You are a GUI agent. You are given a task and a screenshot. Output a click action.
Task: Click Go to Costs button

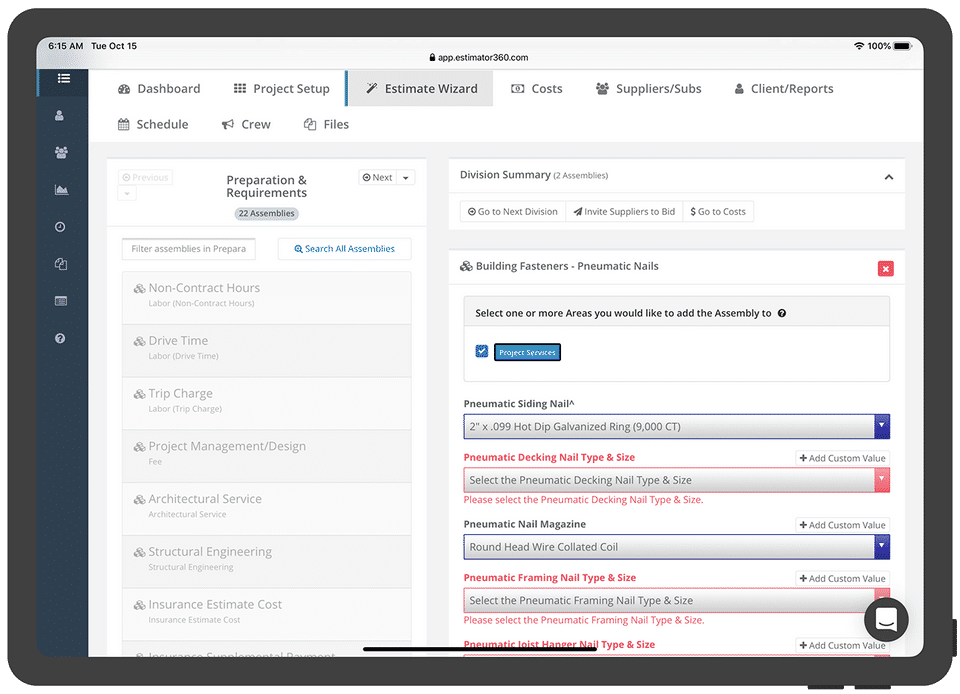(x=718, y=212)
